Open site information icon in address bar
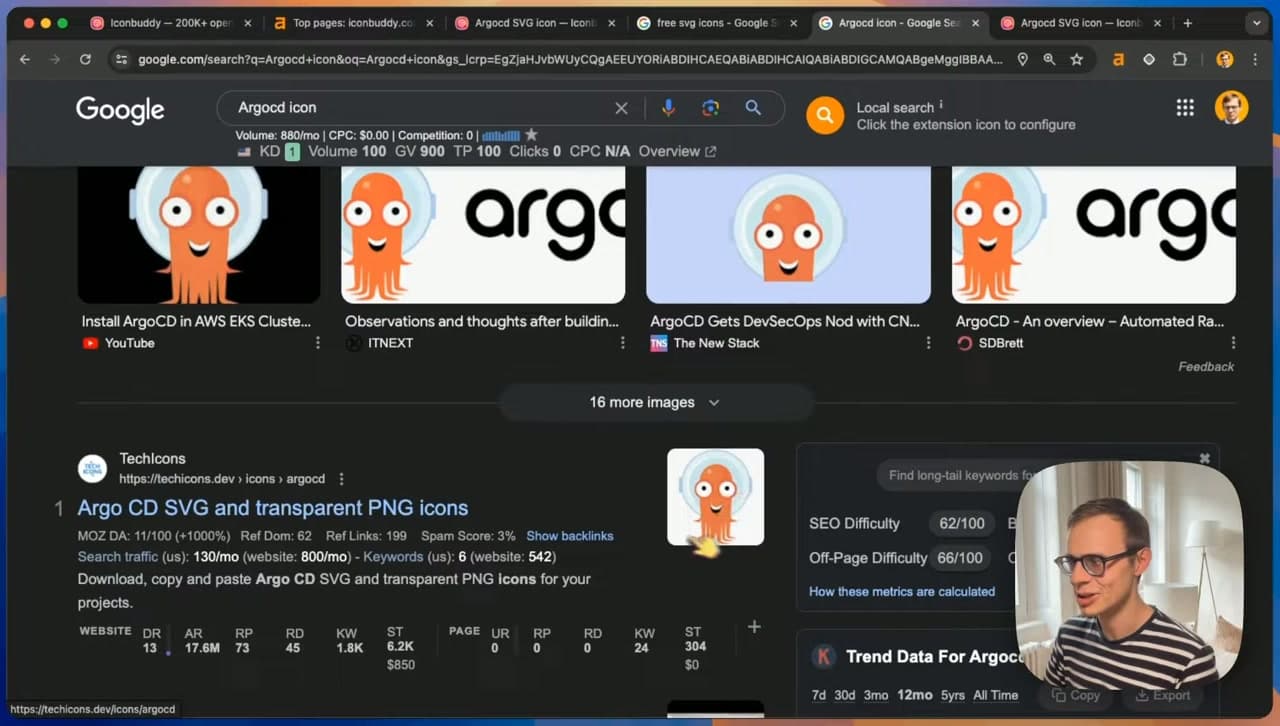The height and width of the screenshot is (726, 1280). point(121,60)
